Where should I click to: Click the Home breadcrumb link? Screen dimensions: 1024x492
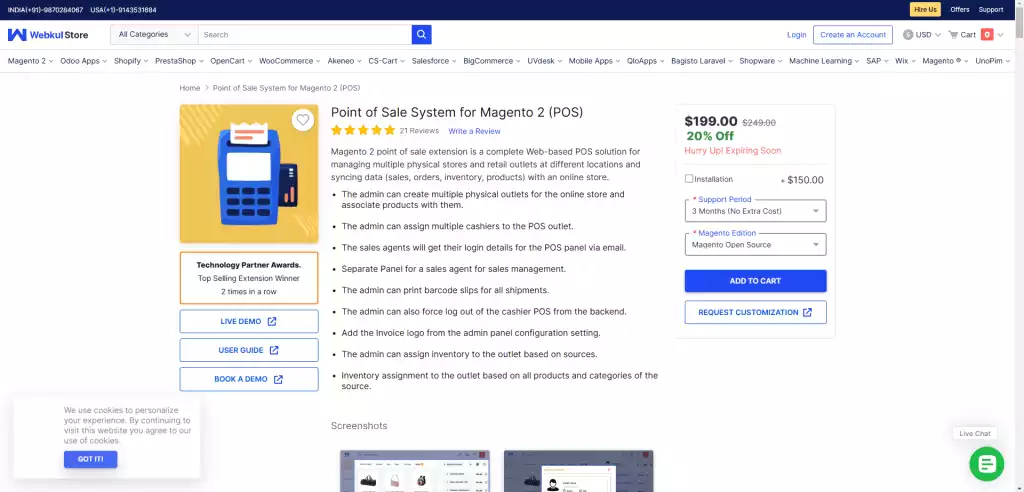190,88
